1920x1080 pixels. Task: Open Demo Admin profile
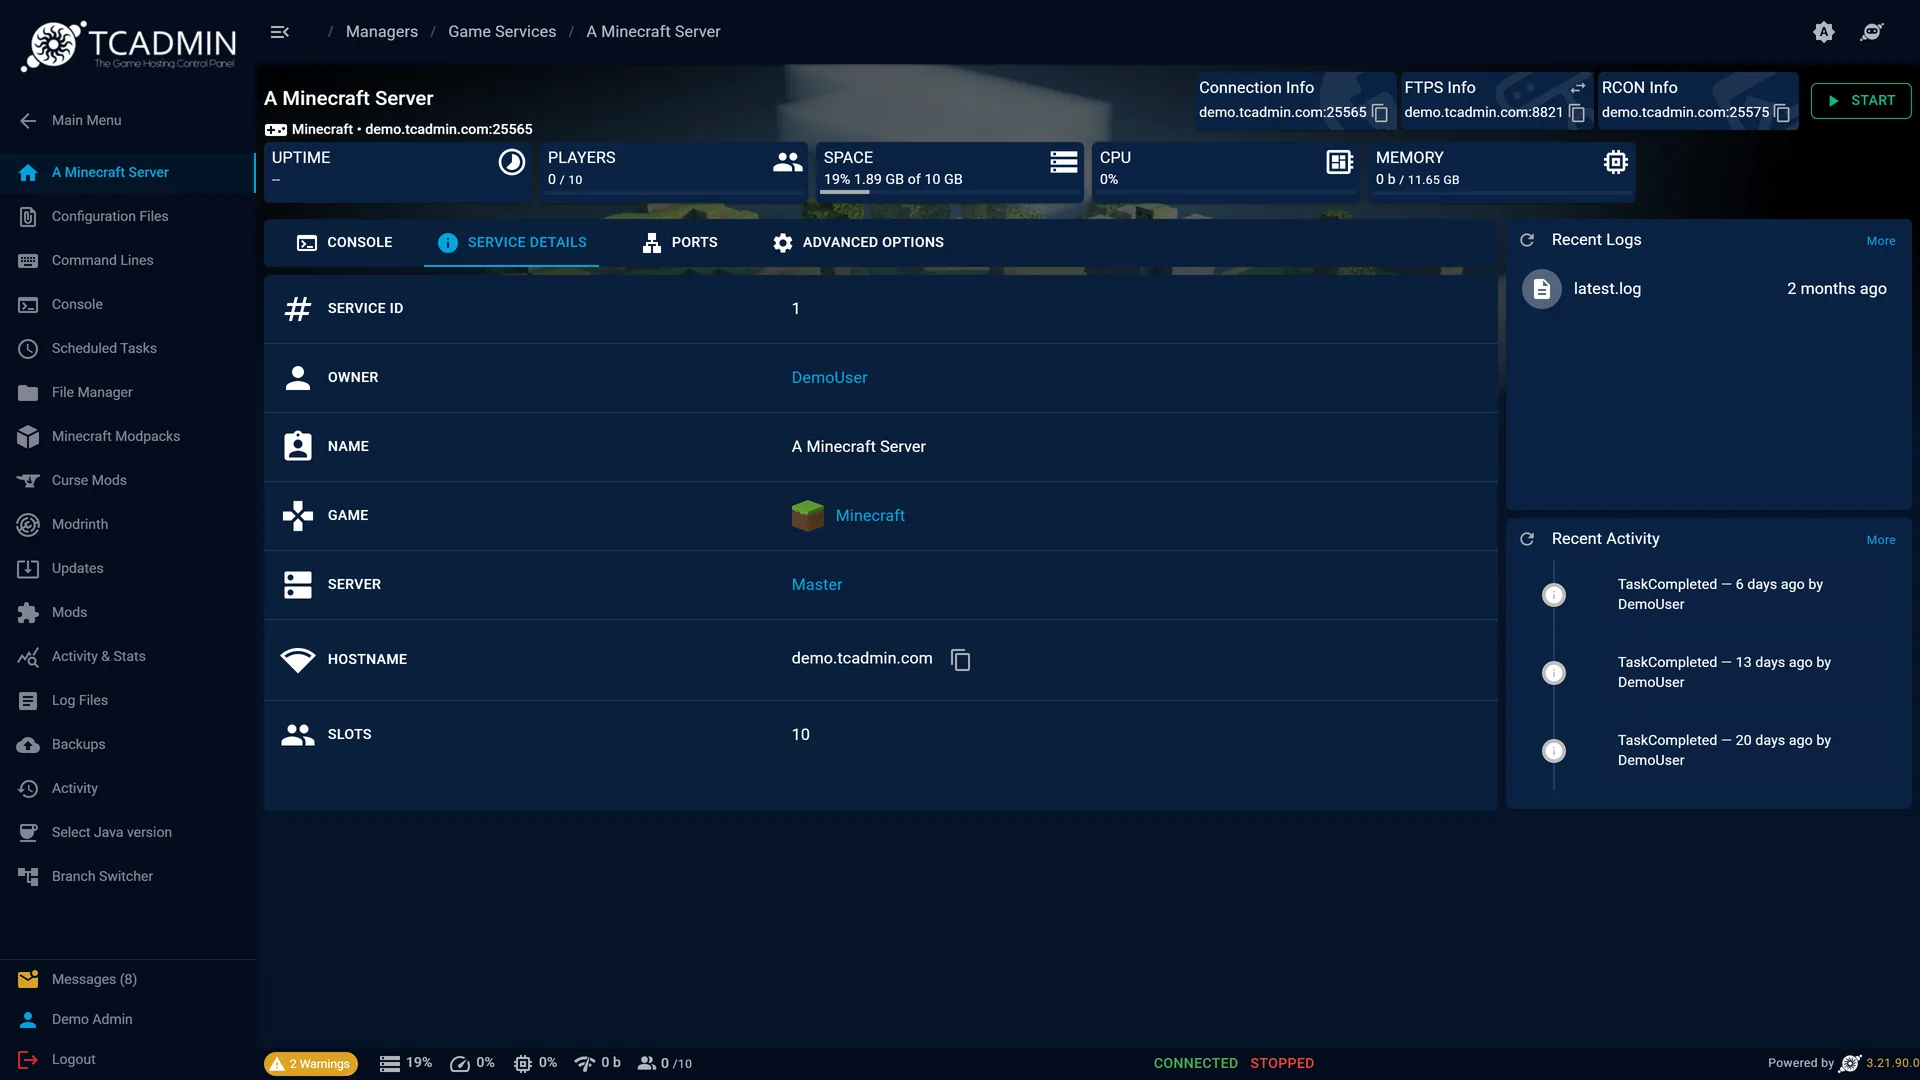pyautogui.click(x=128, y=1019)
